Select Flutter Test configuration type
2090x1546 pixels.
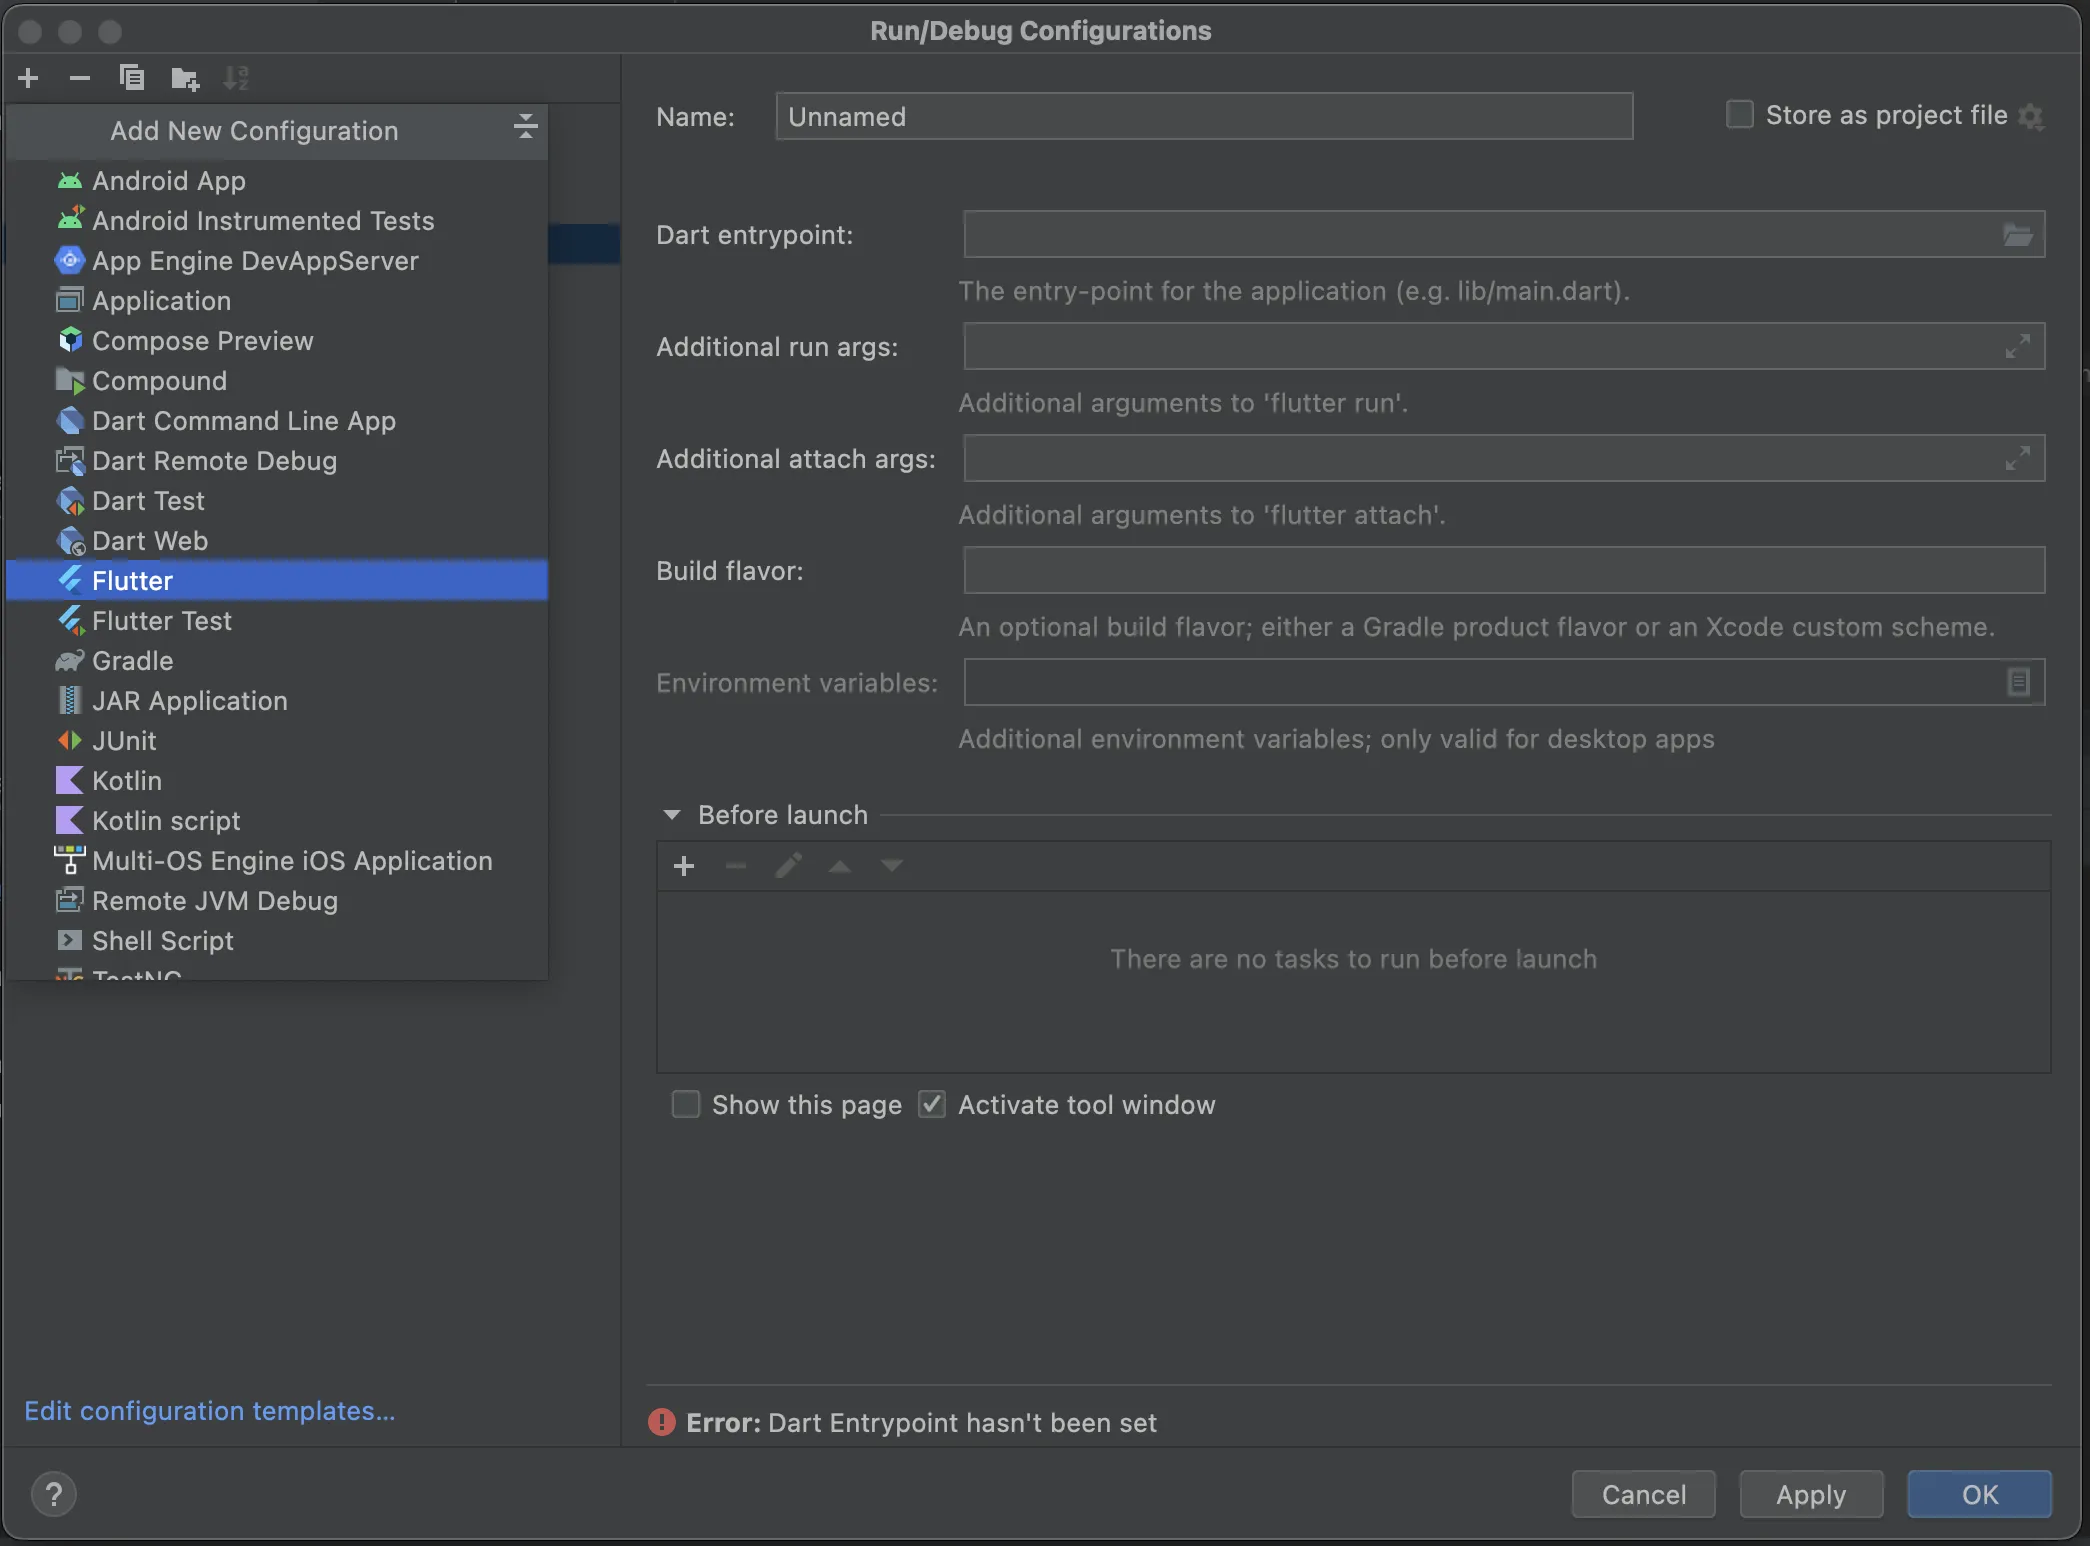[x=162, y=621]
